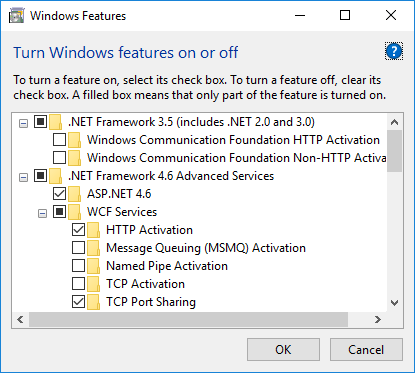
Task: Uncheck the TCP Port Sharing checkbox
Action: [78, 302]
